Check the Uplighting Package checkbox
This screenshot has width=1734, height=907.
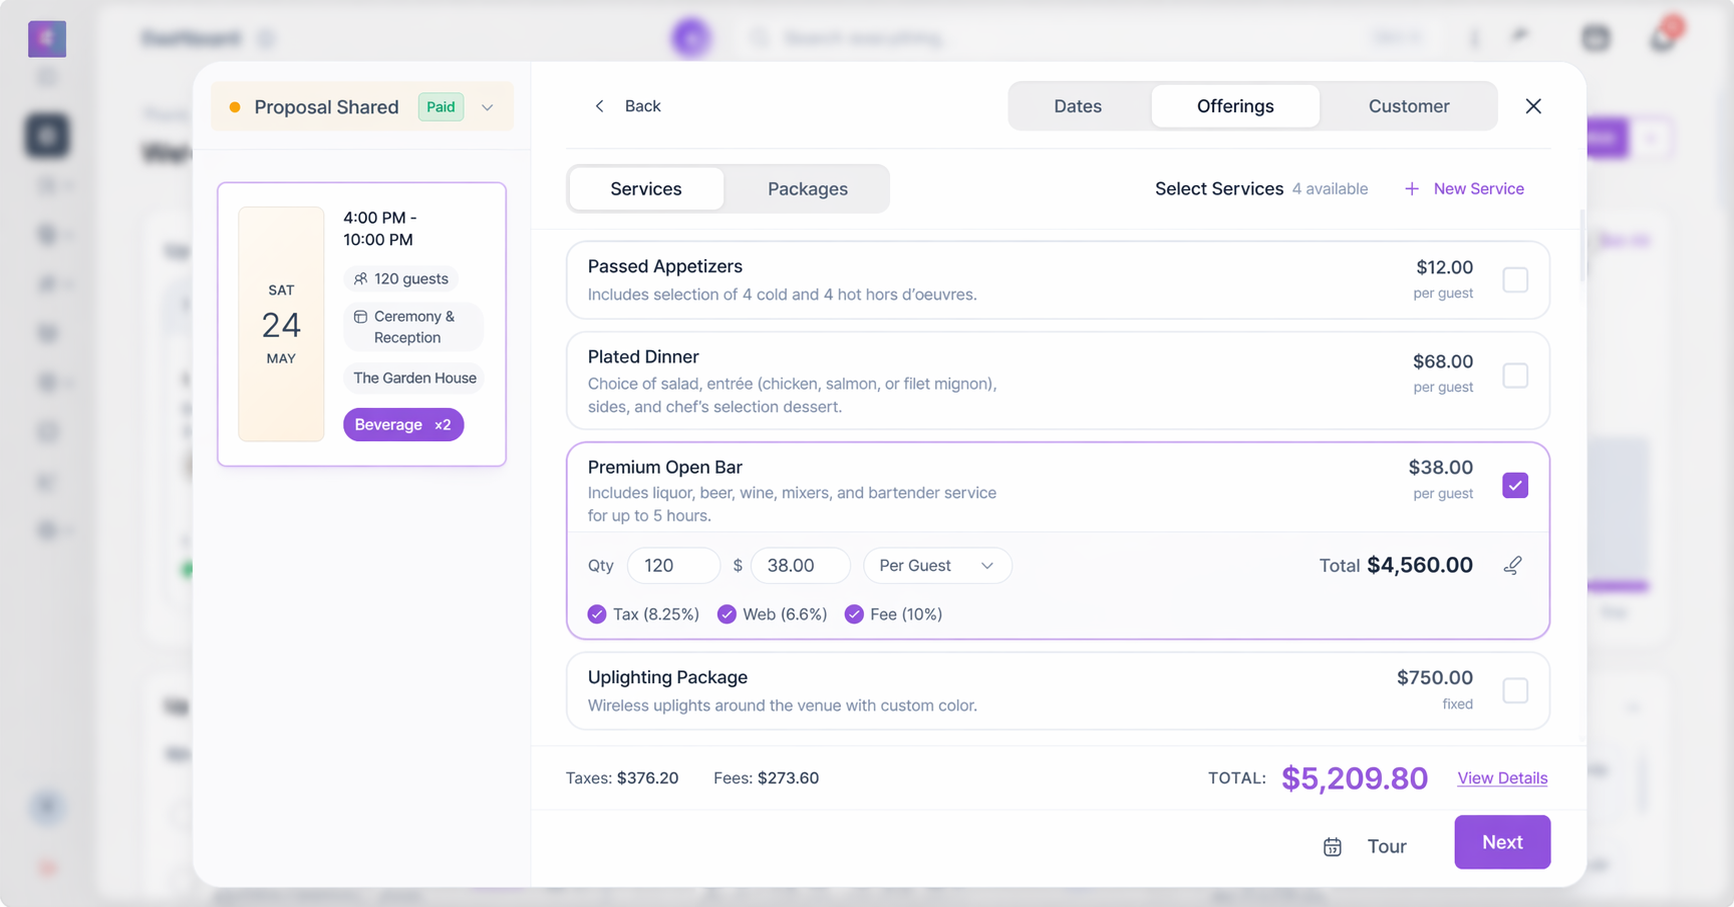1515,690
